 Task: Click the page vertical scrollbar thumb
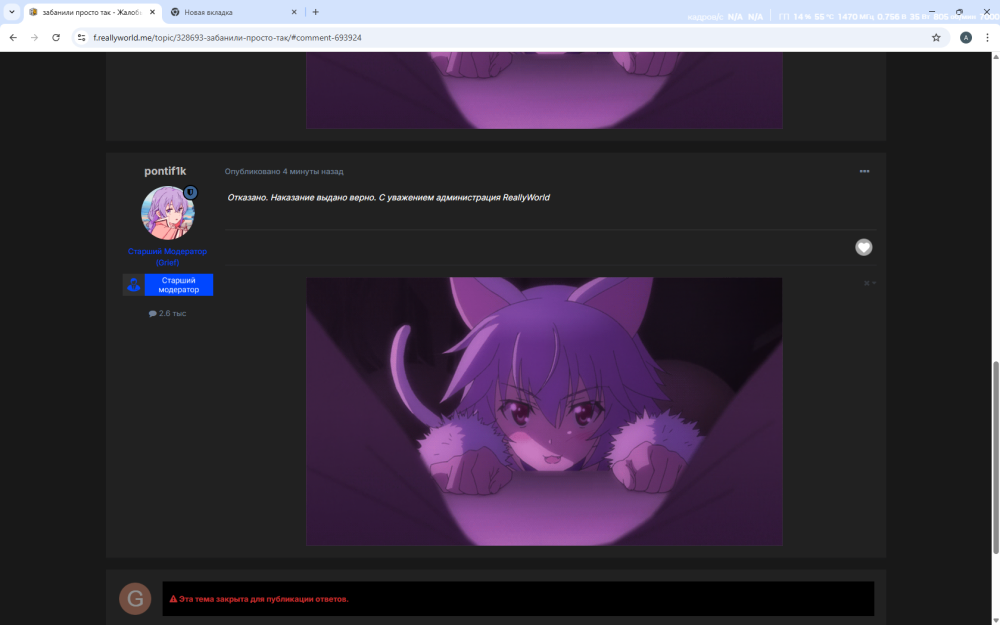click(995, 456)
